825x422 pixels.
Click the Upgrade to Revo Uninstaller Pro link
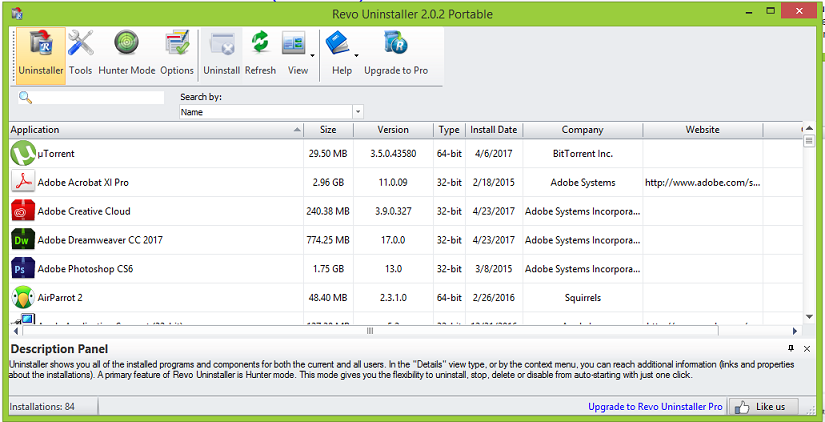click(655, 407)
